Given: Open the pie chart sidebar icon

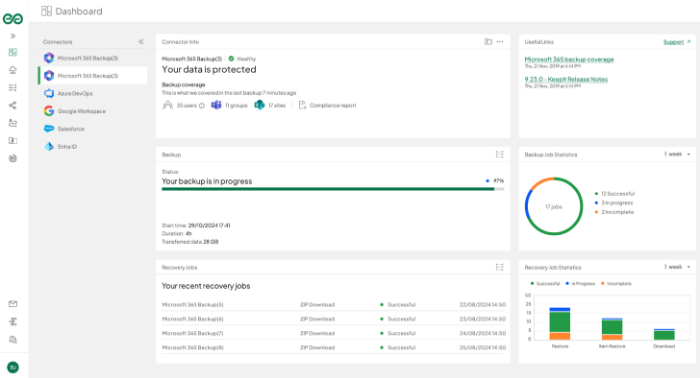Looking at the screenshot, I should (13, 158).
